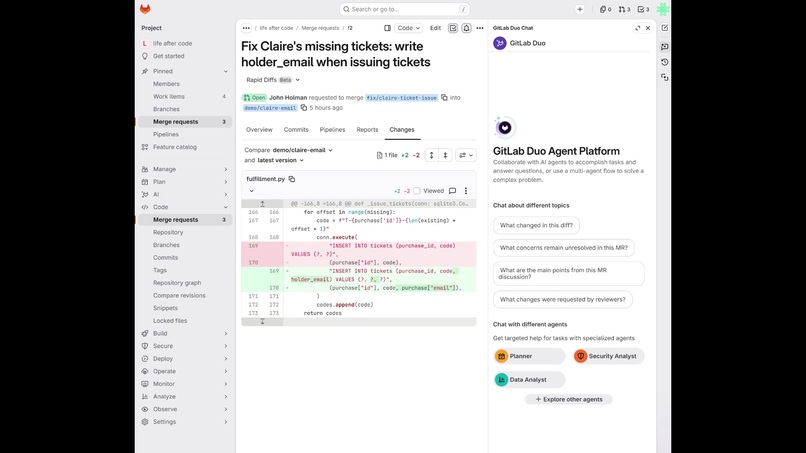806x453 pixels.
Task: Switch to the Pipelines tab
Action: pyautogui.click(x=332, y=130)
